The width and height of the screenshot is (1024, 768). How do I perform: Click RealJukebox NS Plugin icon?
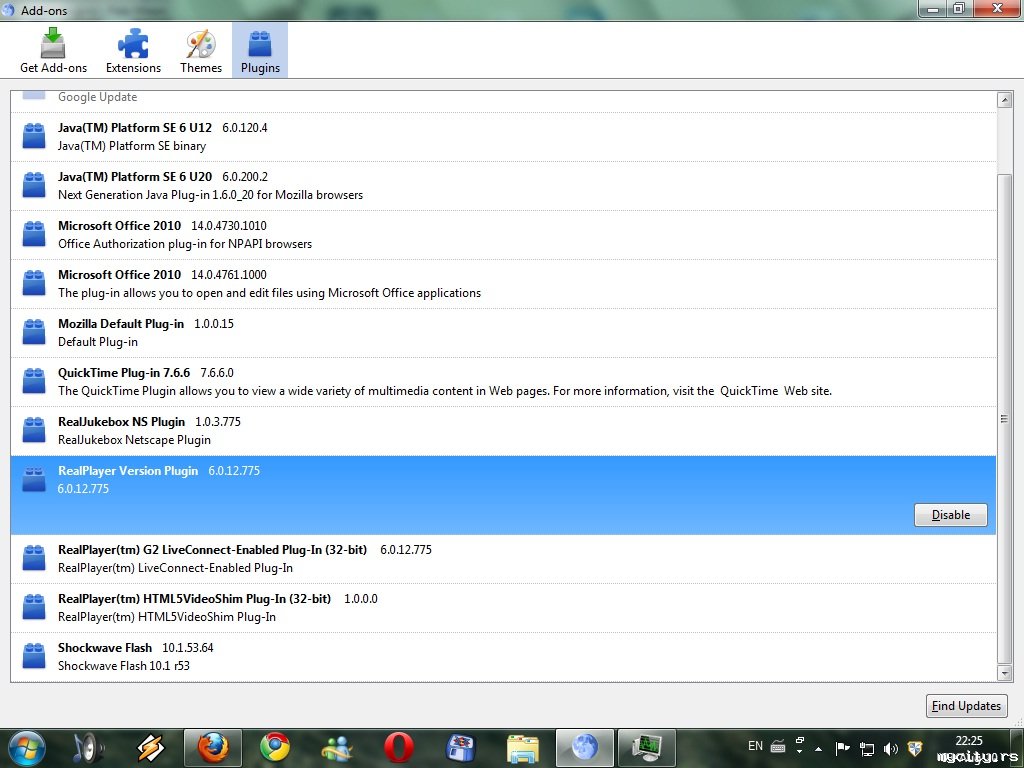(34, 430)
